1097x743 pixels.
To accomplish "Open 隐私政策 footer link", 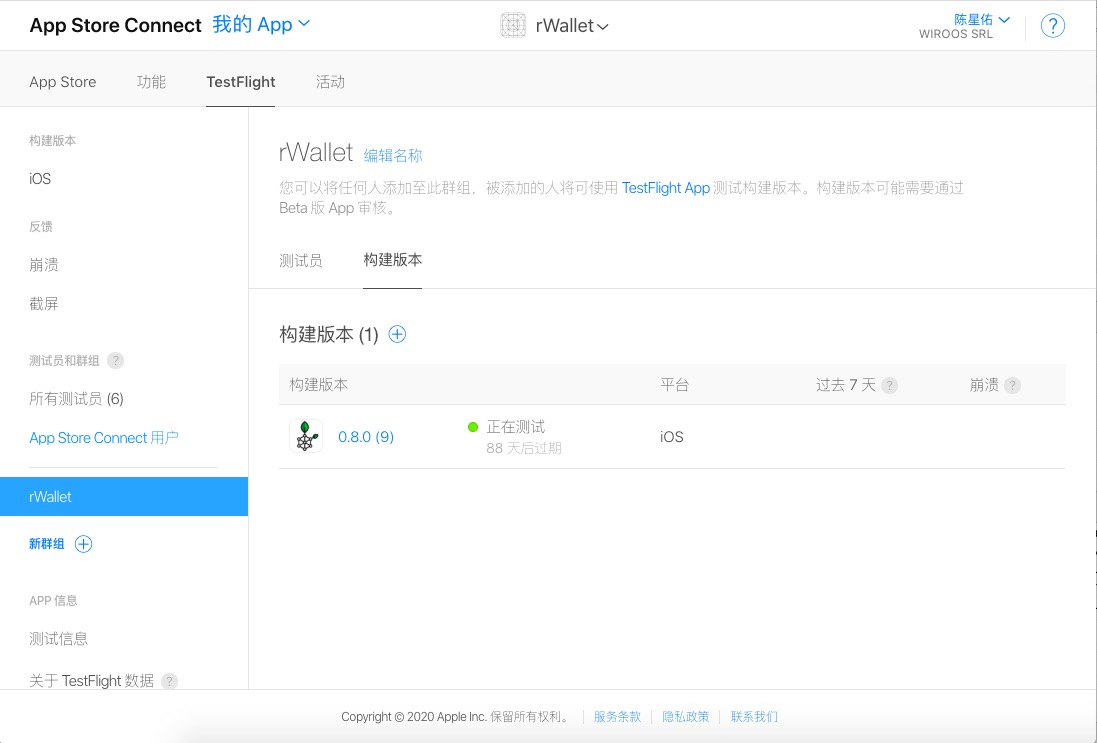I will pos(686,716).
